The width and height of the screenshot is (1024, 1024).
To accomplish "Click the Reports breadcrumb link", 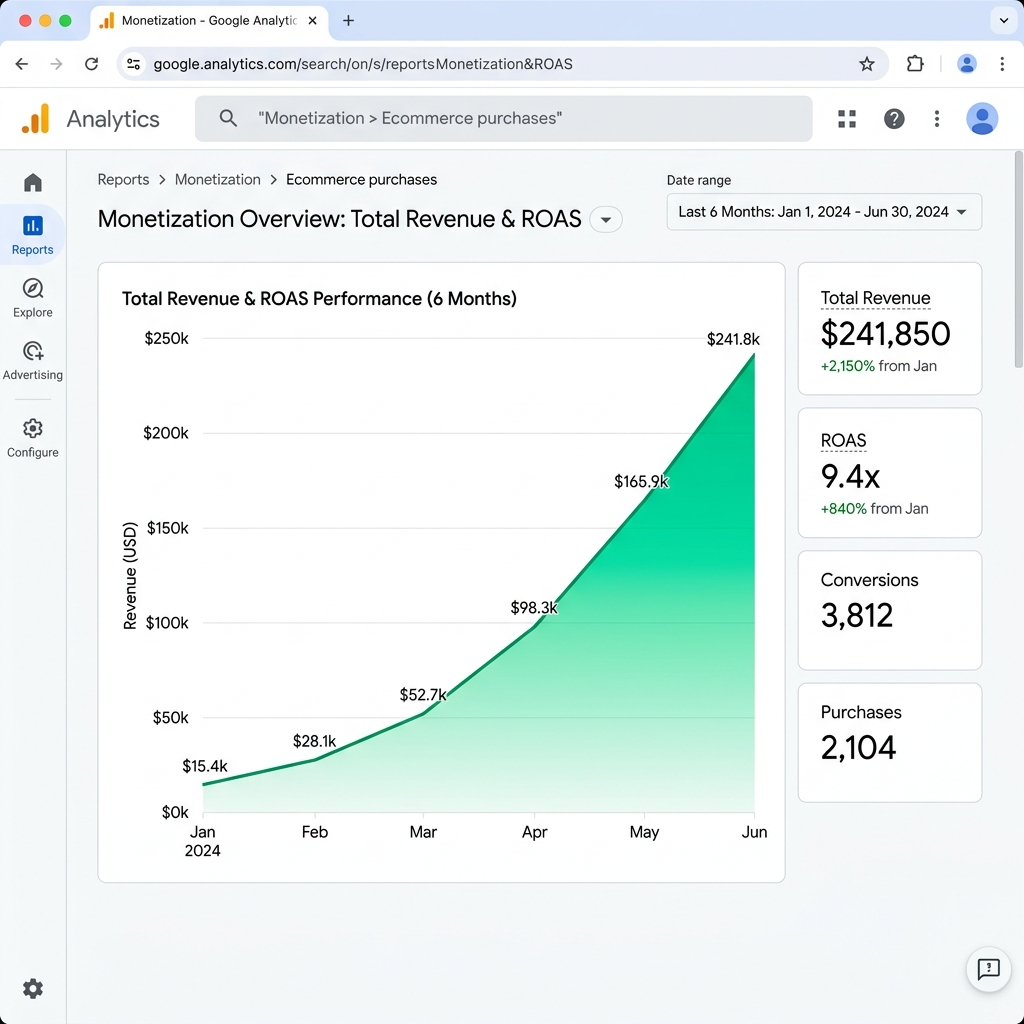I will click(123, 180).
